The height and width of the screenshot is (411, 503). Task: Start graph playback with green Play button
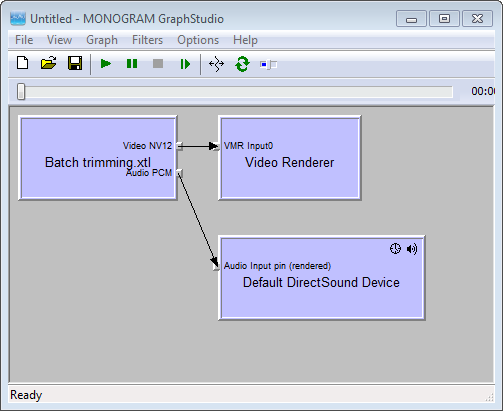point(106,63)
